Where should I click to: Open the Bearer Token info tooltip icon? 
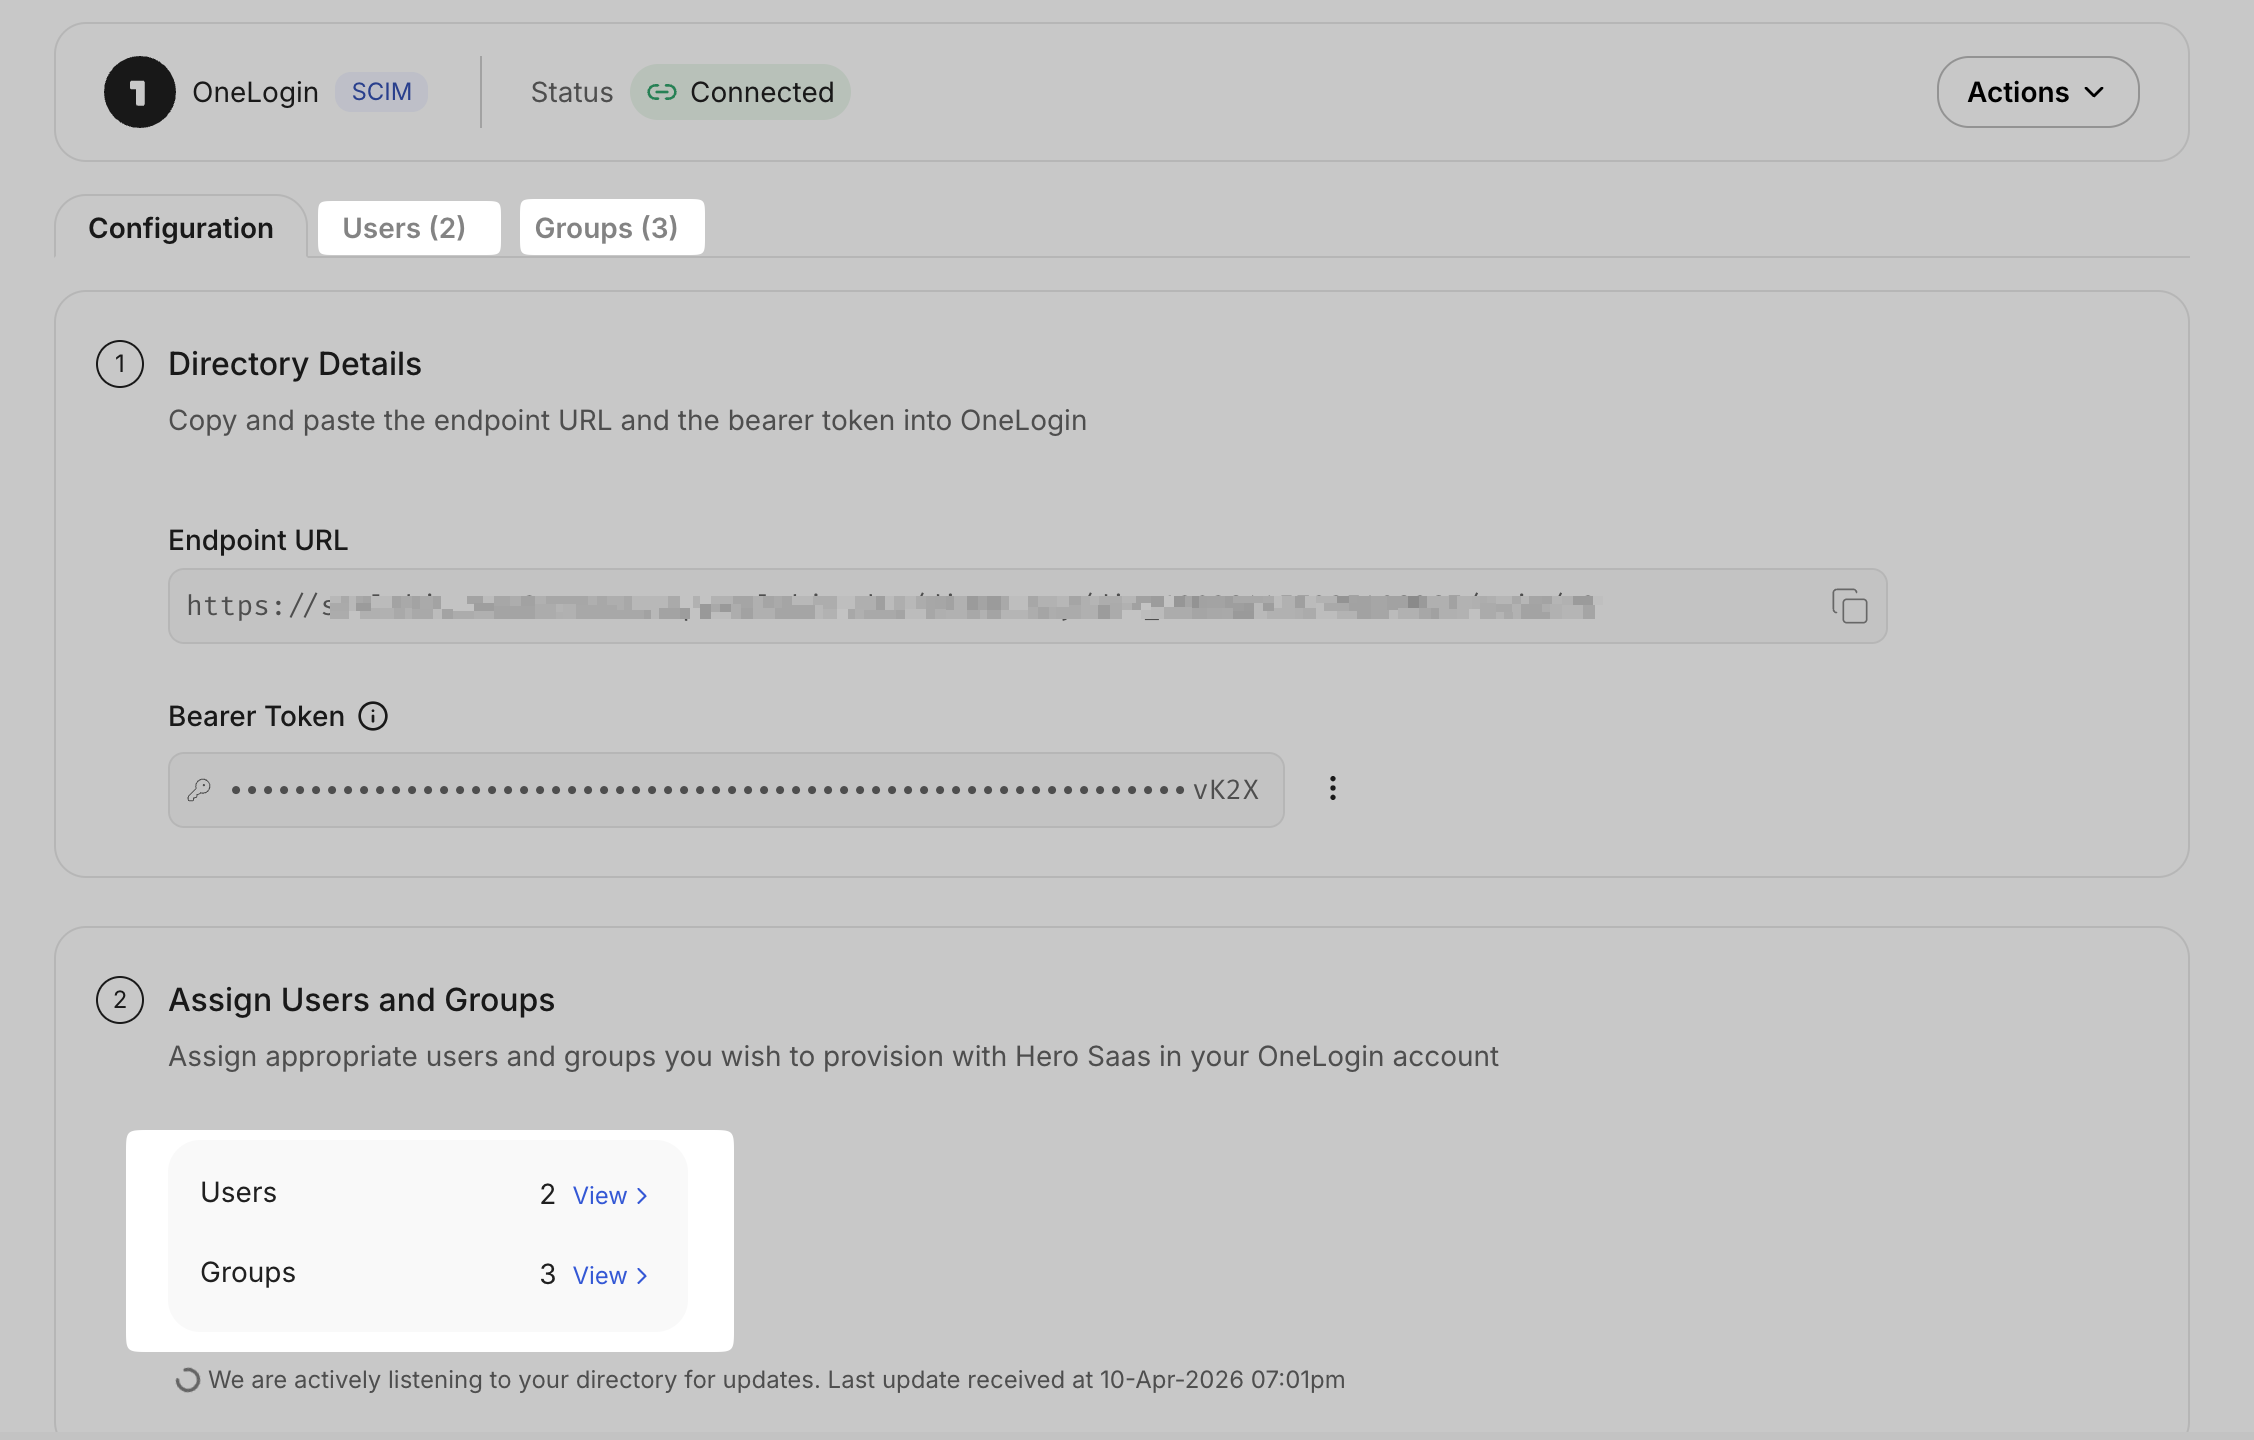tap(373, 716)
